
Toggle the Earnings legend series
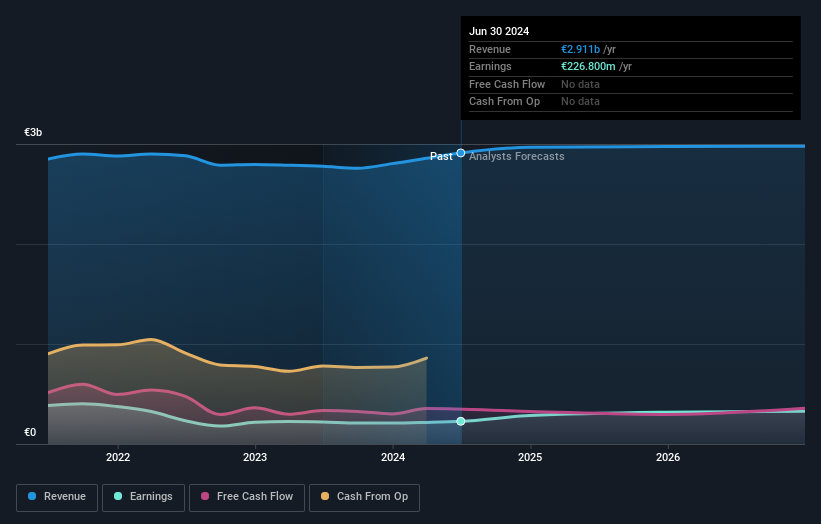pyautogui.click(x=143, y=497)
